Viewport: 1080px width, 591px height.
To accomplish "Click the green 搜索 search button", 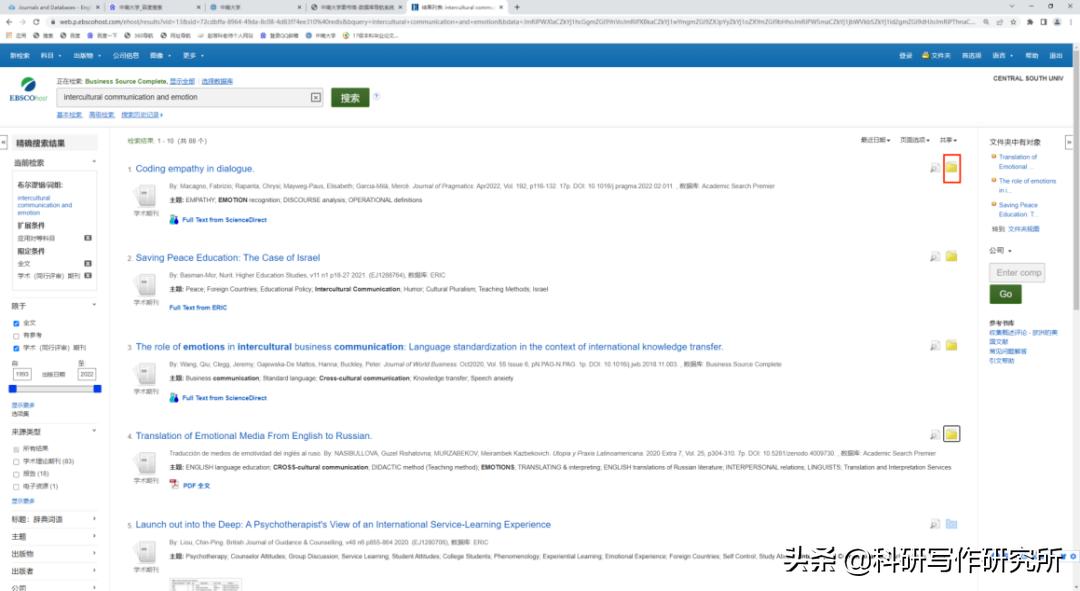I will pos(350,98).
